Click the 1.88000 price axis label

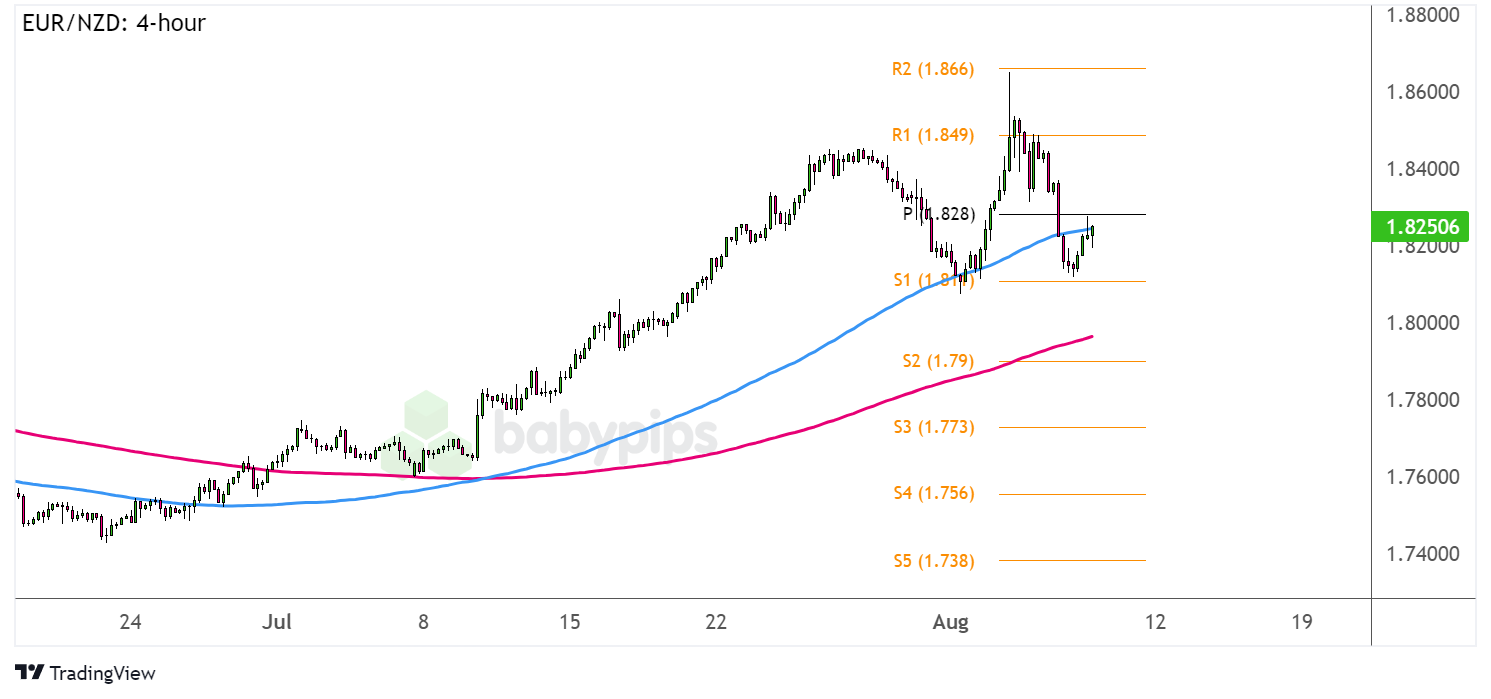[1425, 16]
